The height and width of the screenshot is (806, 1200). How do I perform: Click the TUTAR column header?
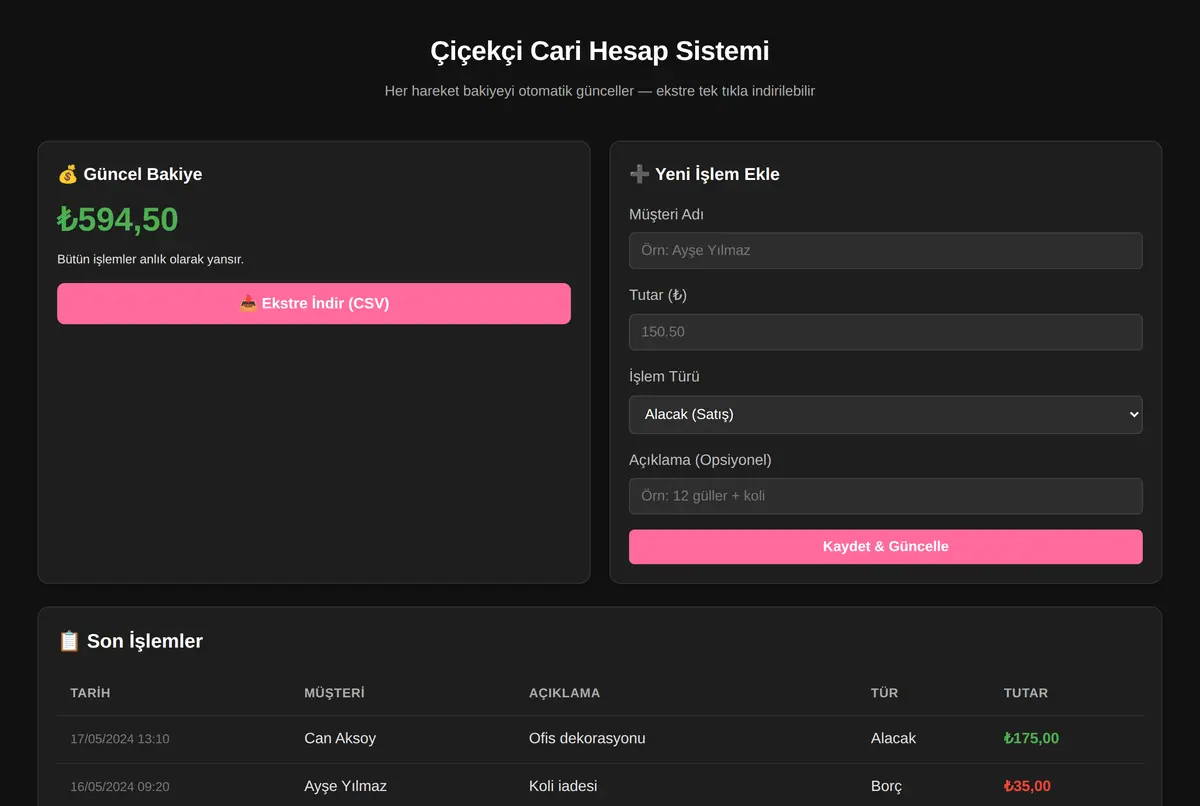coord(1026,693)
